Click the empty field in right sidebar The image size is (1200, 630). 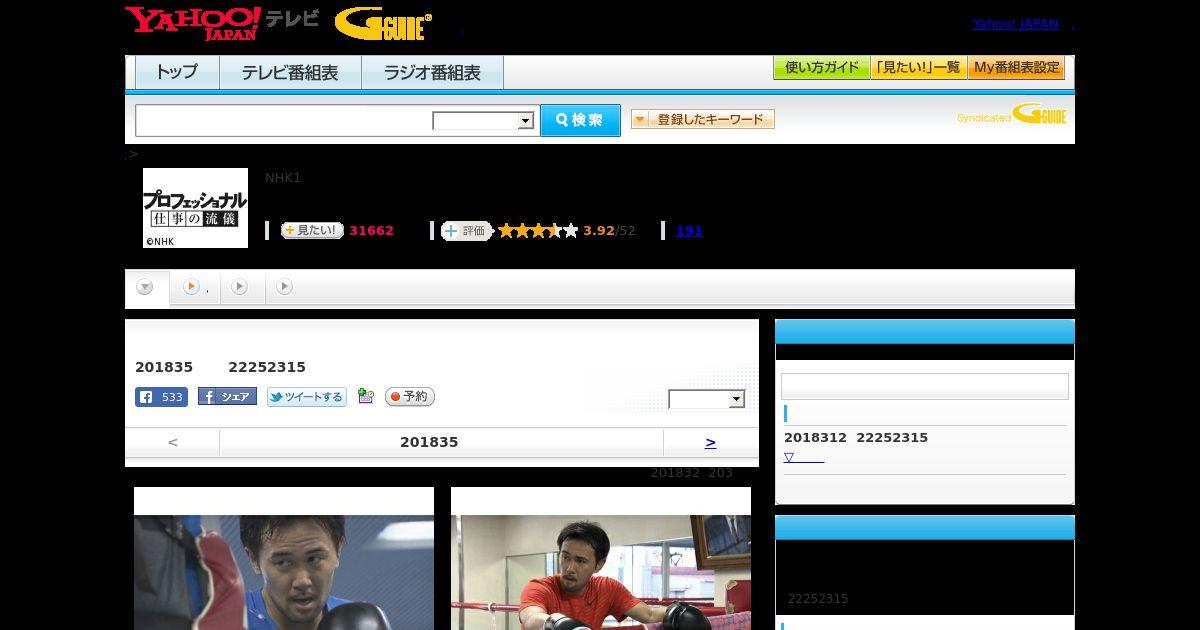point(925,386)
